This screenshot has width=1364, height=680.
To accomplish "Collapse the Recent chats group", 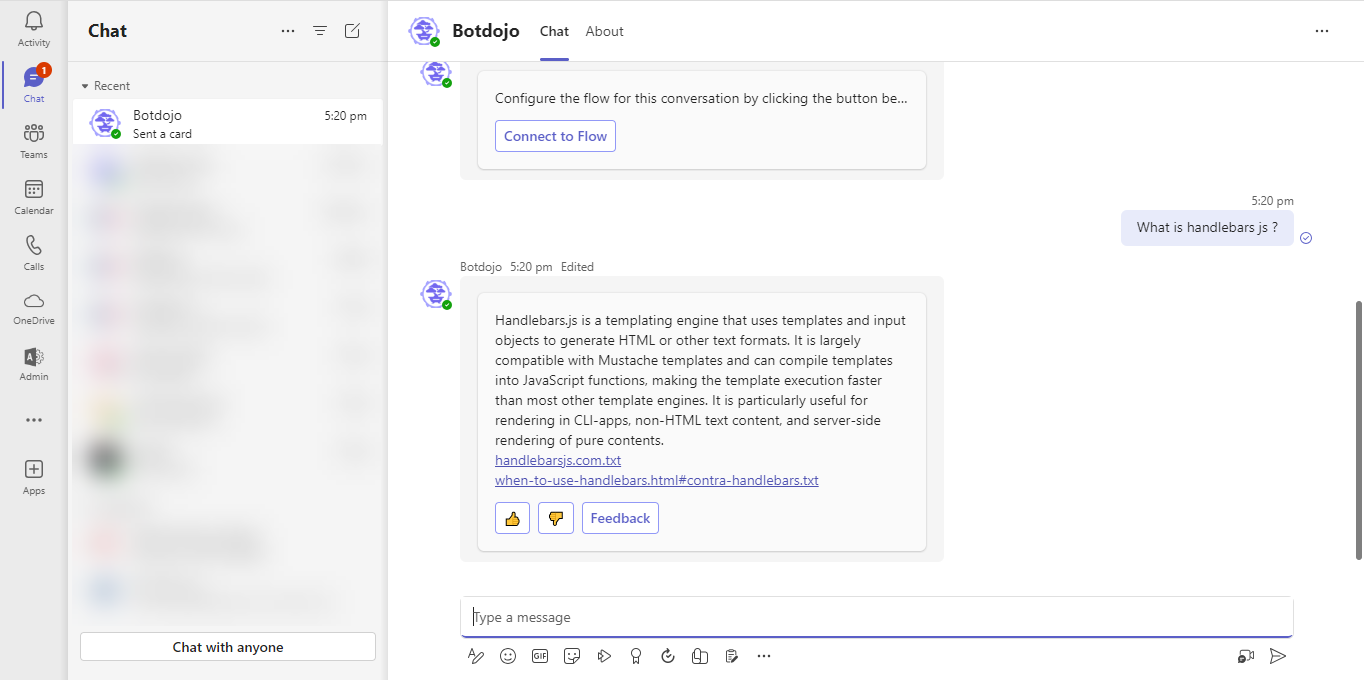I will click(x=106, y=86).
